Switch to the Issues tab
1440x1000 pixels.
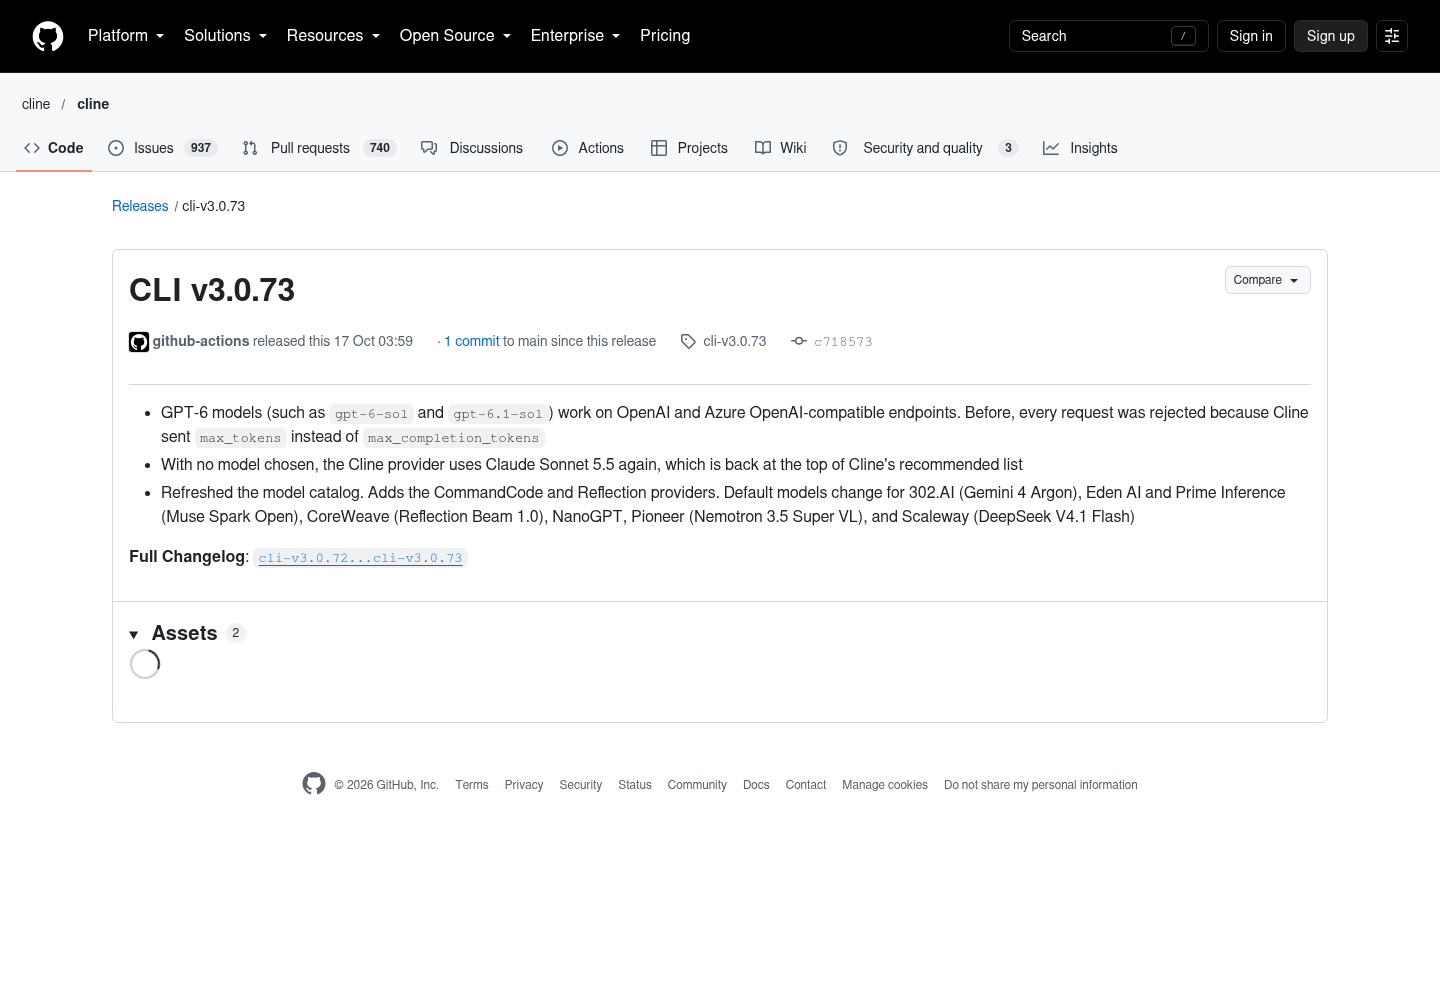162,148
